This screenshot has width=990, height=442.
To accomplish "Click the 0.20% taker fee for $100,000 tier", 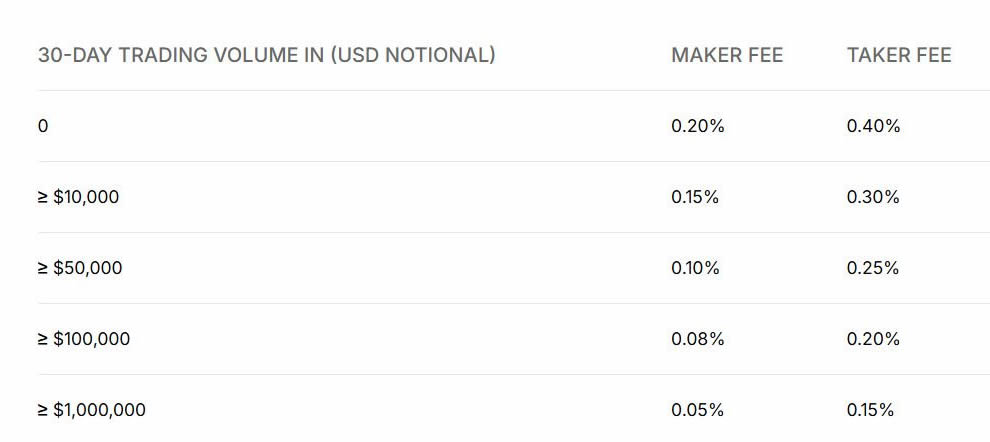I will tap(873, 339).
